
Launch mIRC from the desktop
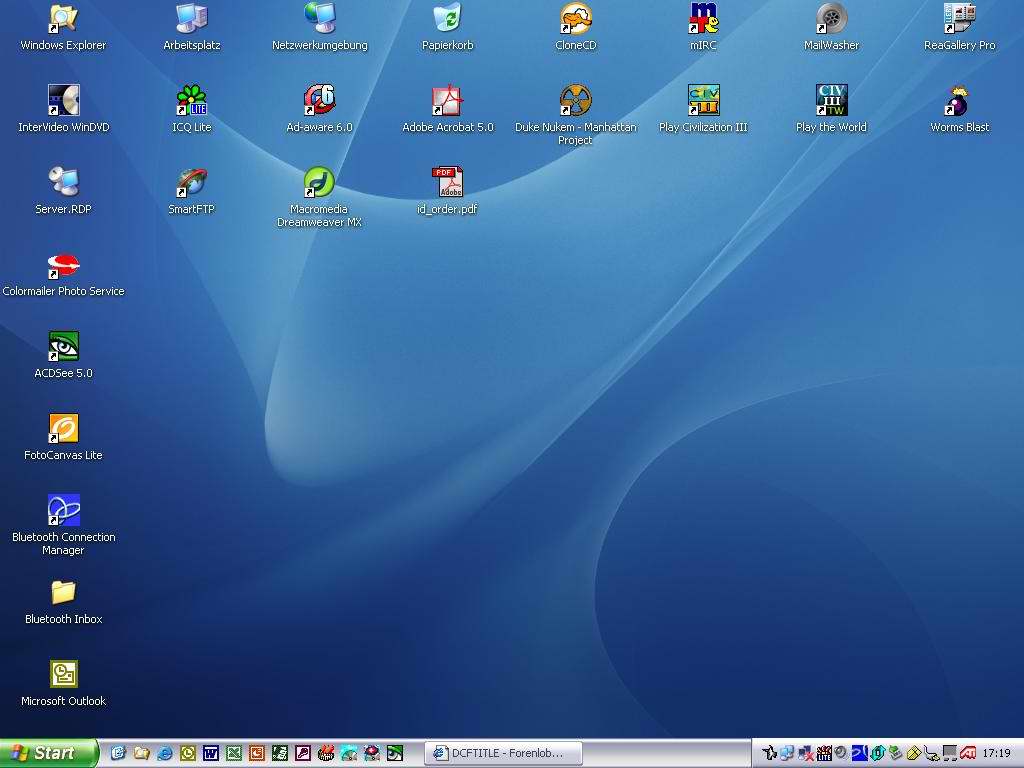703,19
